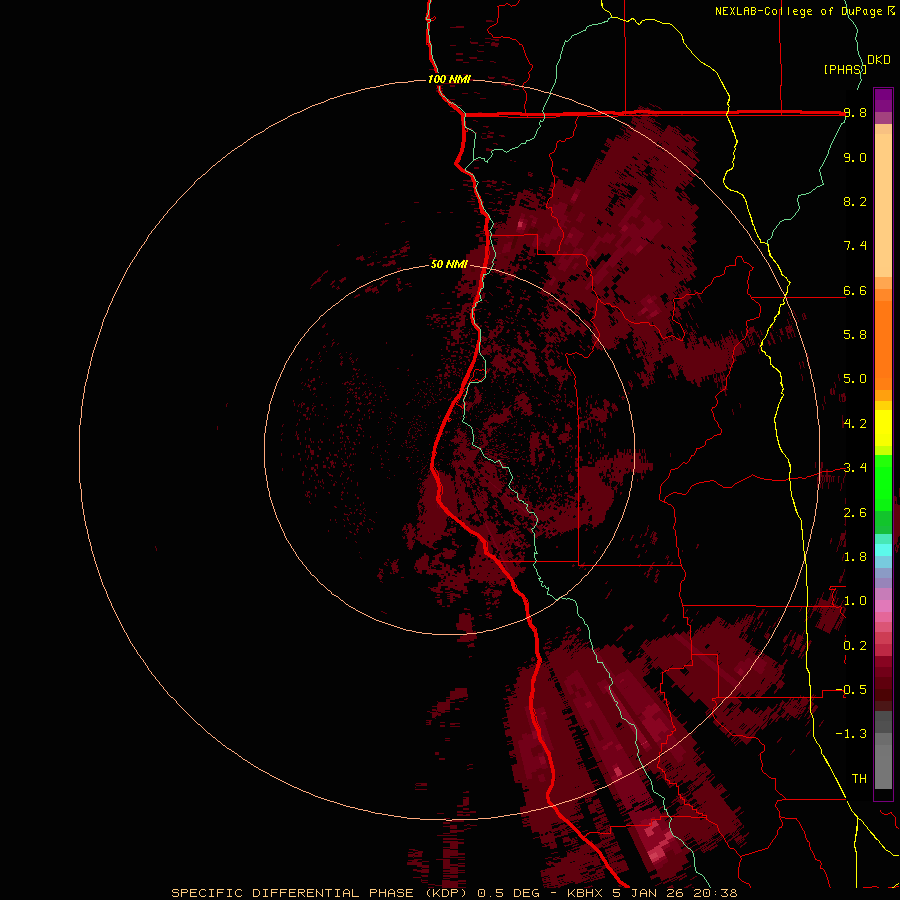Image resolution: width=900 pixels, height=900 pixels.
Task: Click the 2.6 scale label
Action: pyautogui.click(x=855, y=513)
